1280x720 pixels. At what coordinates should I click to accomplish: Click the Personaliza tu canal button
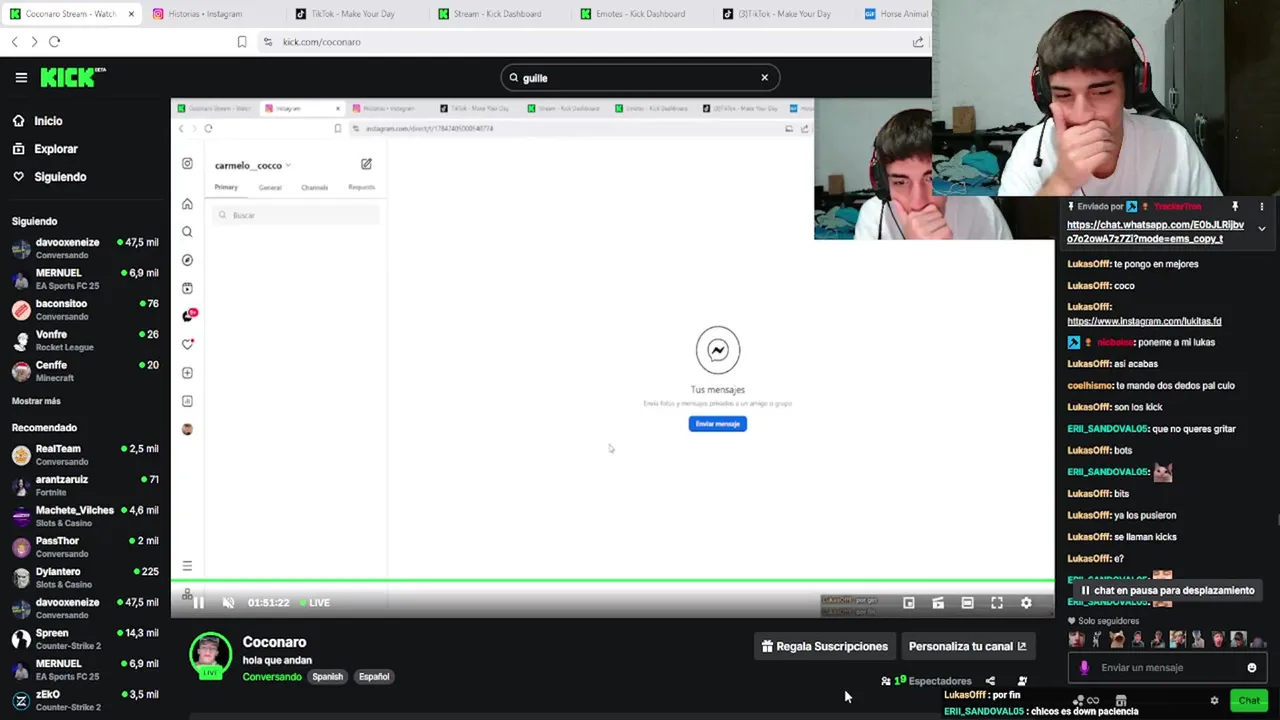click(968, 646)
